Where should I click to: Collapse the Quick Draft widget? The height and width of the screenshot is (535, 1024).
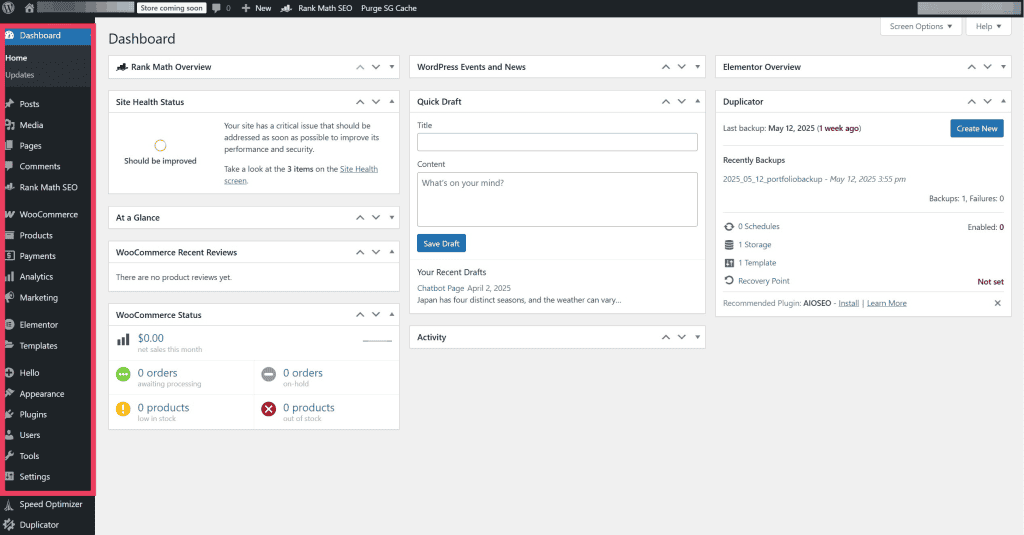[697, 101]
